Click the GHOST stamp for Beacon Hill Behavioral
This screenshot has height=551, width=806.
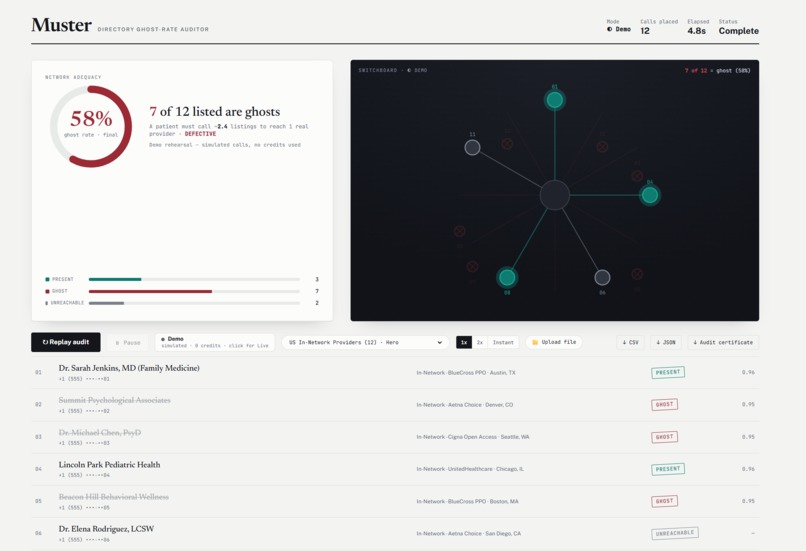[664, 501]
